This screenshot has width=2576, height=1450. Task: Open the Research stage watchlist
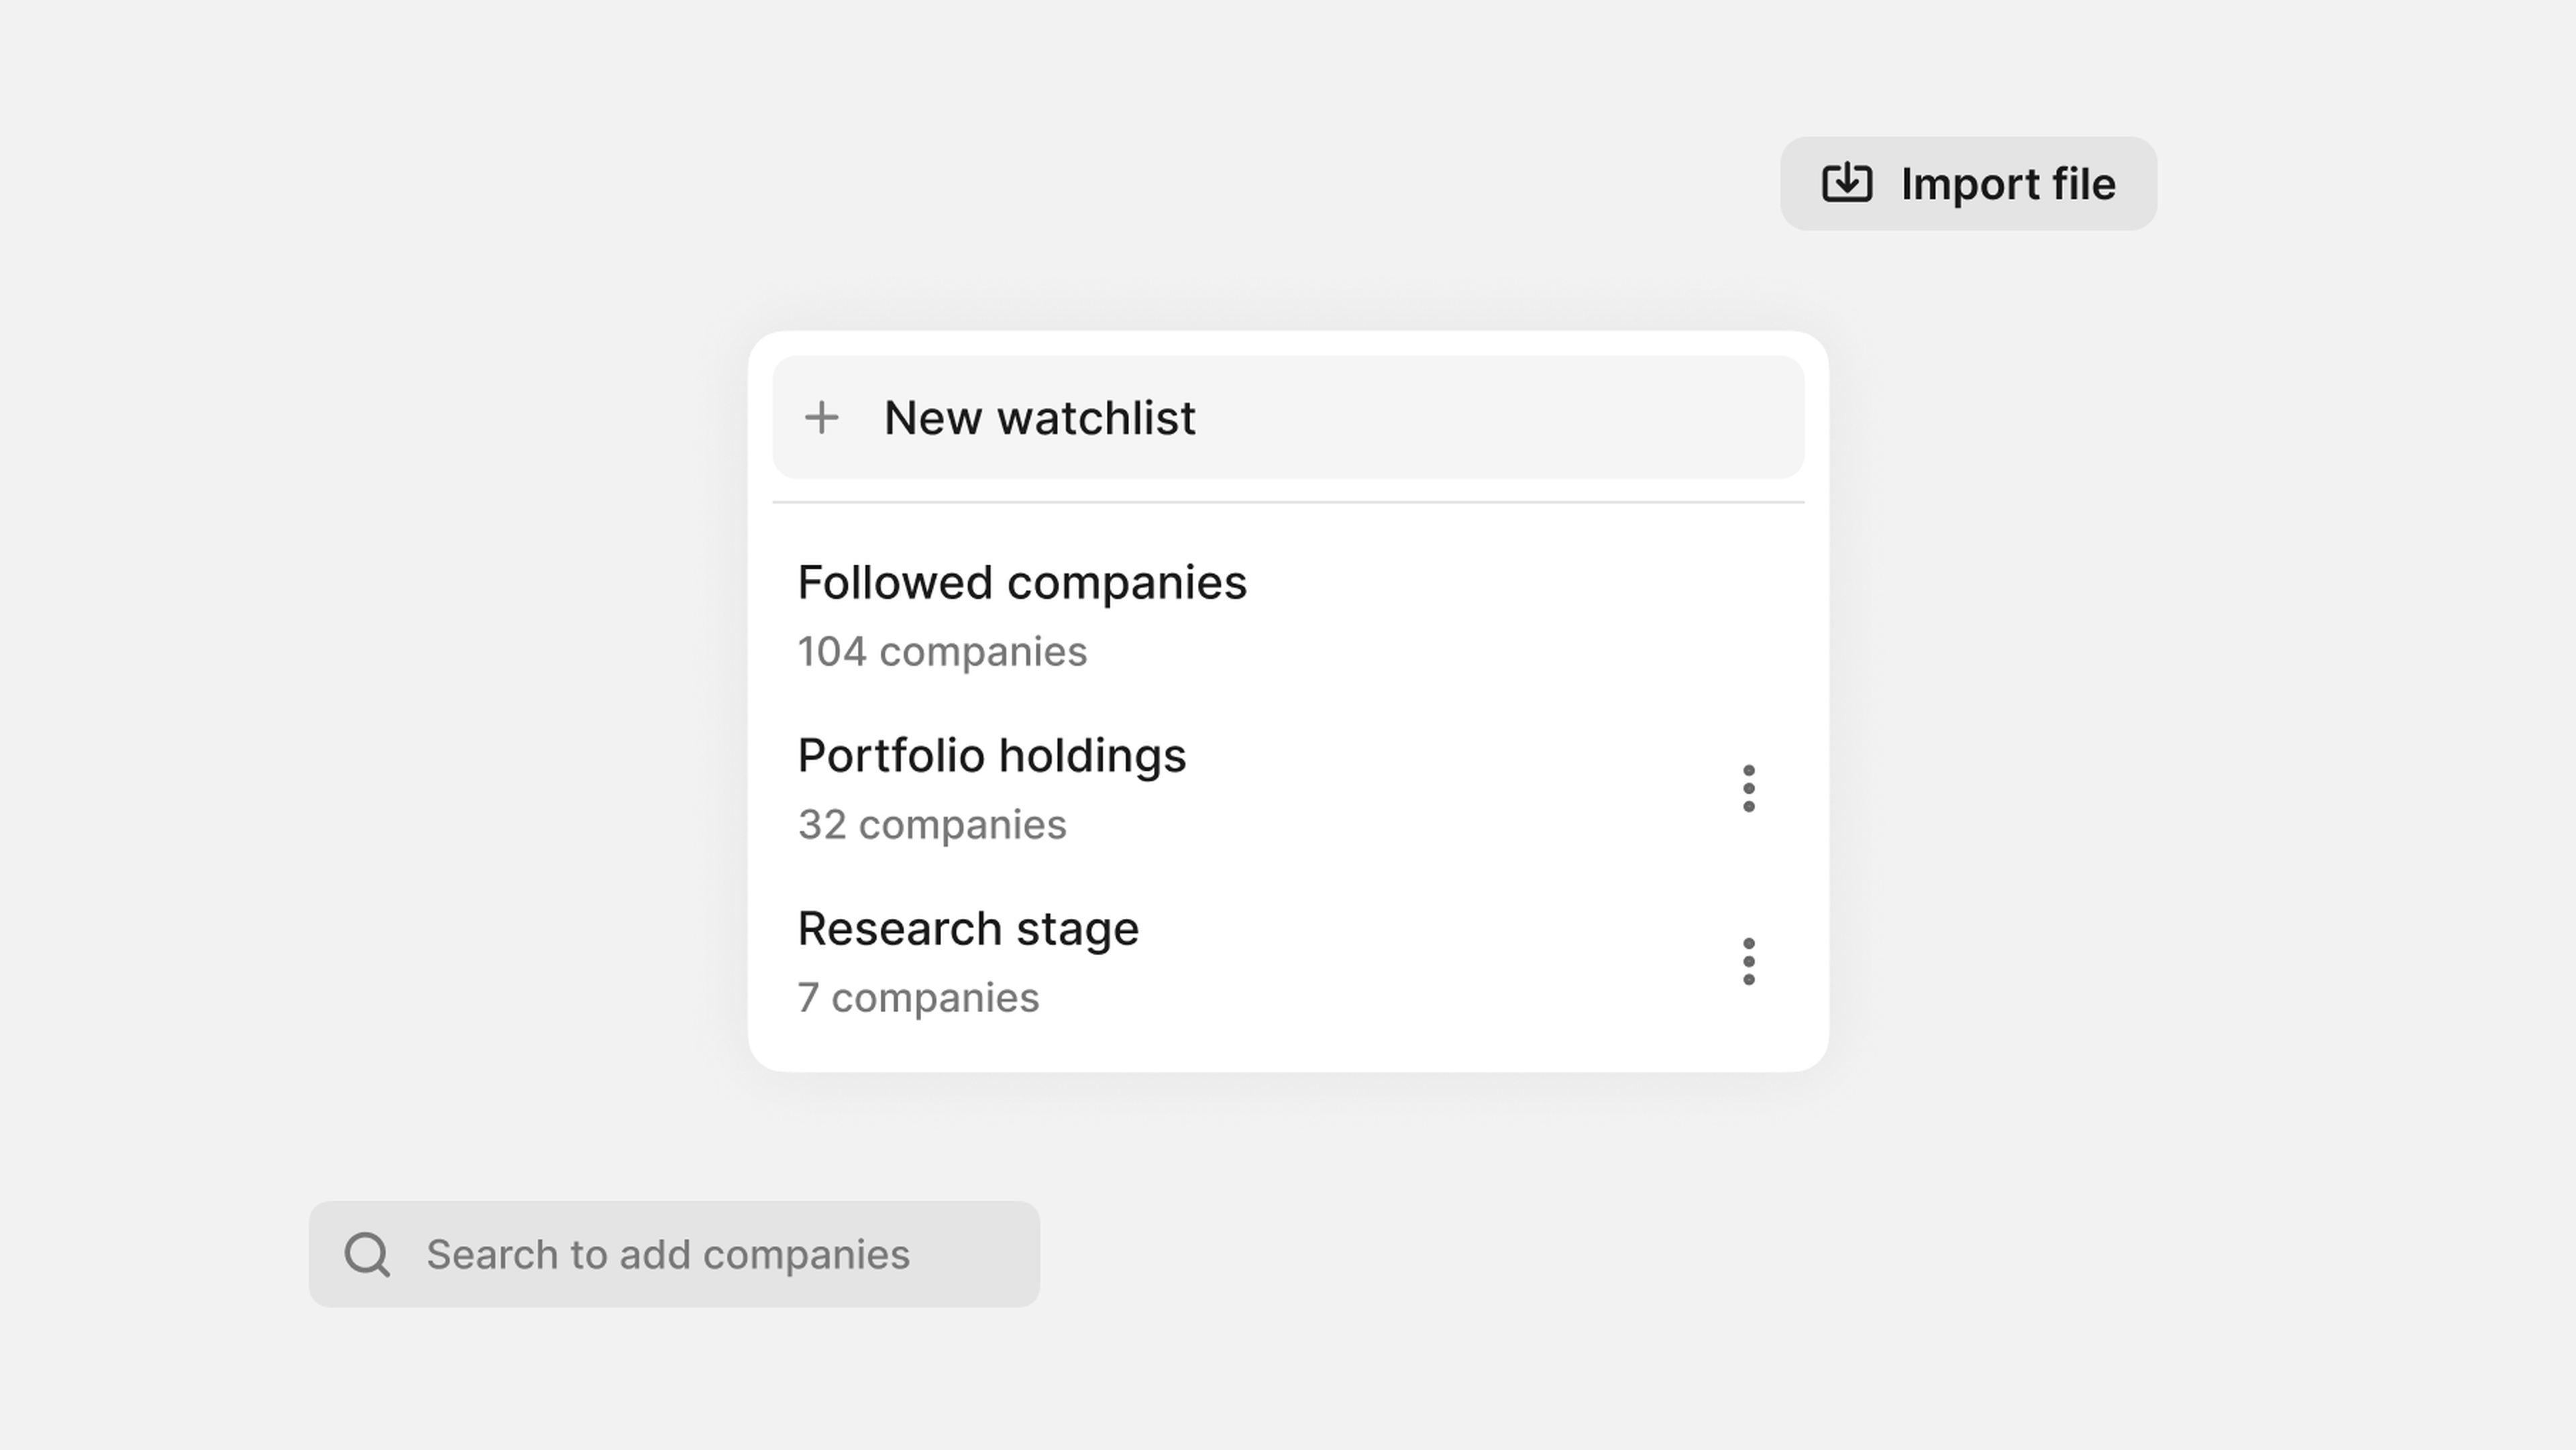[967, 928]
